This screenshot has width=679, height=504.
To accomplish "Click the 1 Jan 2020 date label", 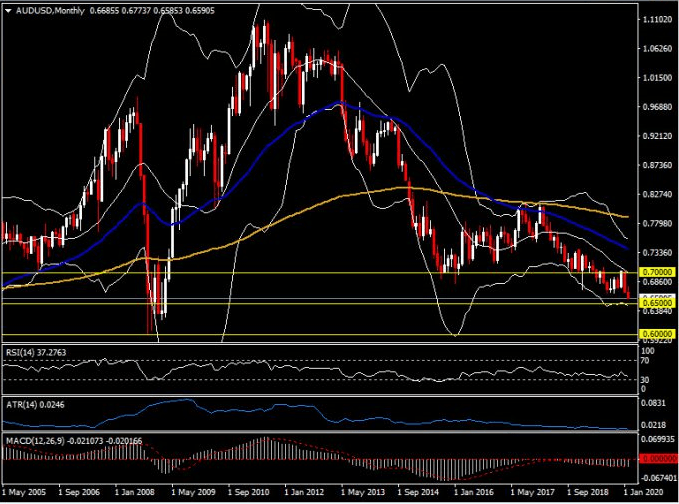I will pos(644,492).
